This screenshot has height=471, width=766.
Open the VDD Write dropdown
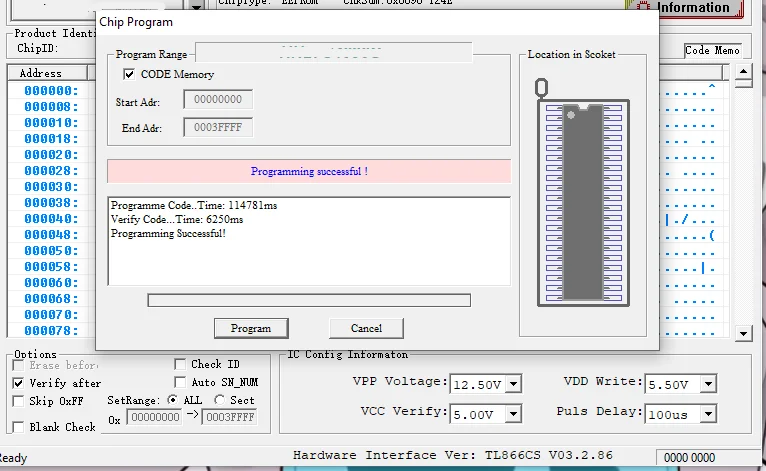(x=708, y=384)
